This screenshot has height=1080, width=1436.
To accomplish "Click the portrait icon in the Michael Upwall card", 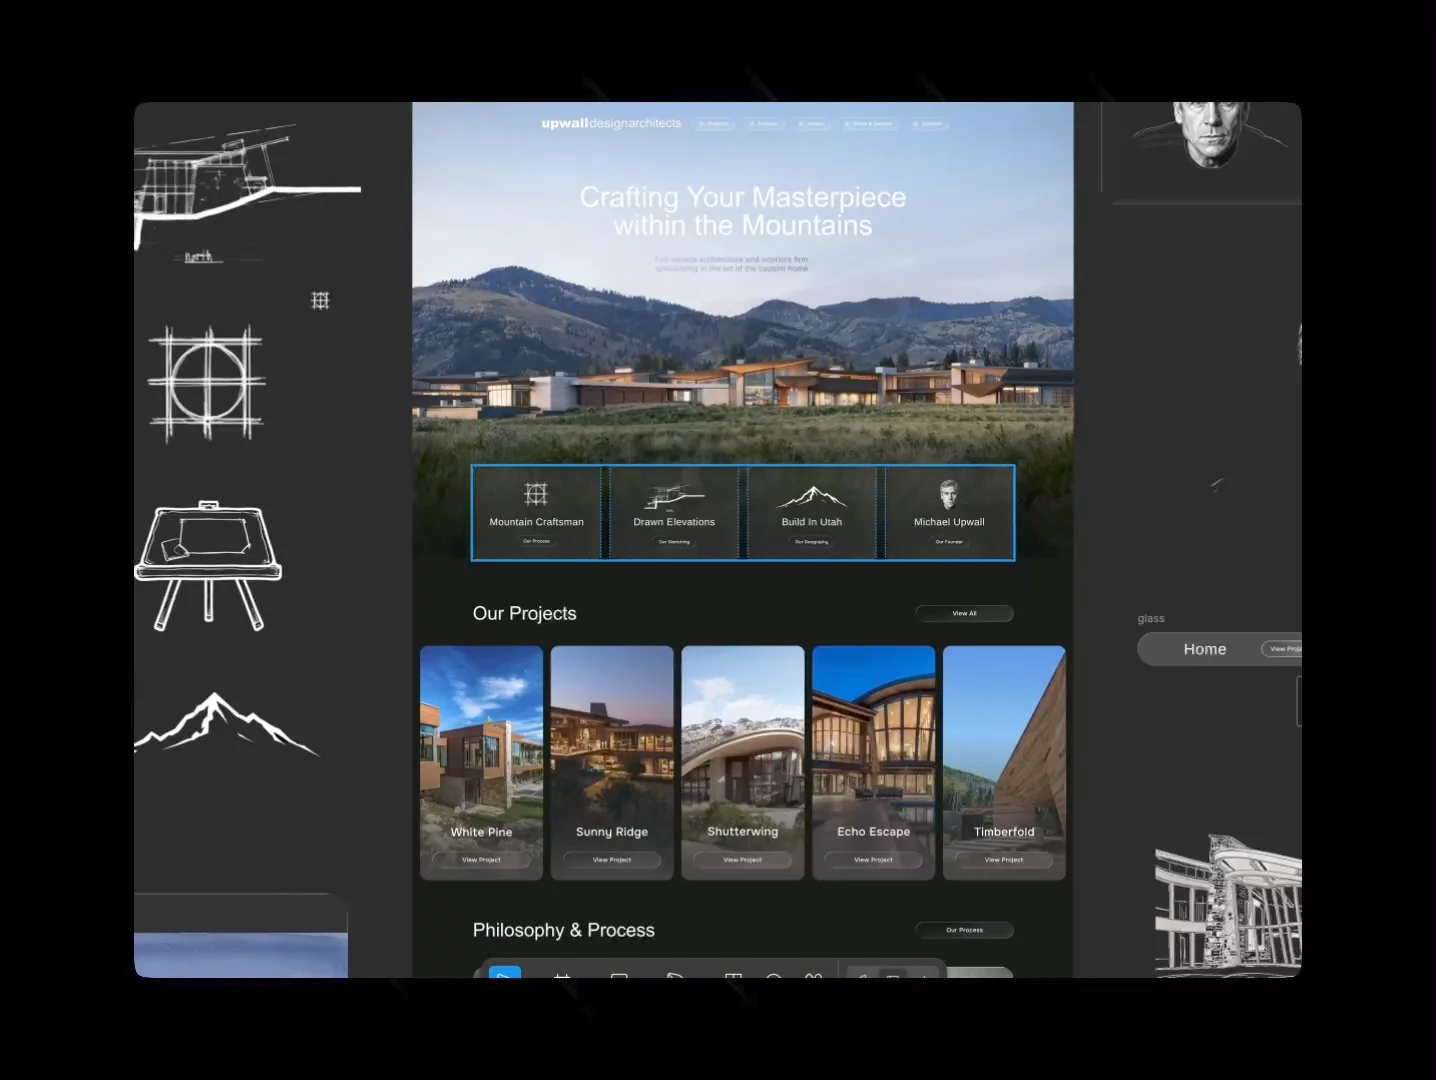I will 949,494.
